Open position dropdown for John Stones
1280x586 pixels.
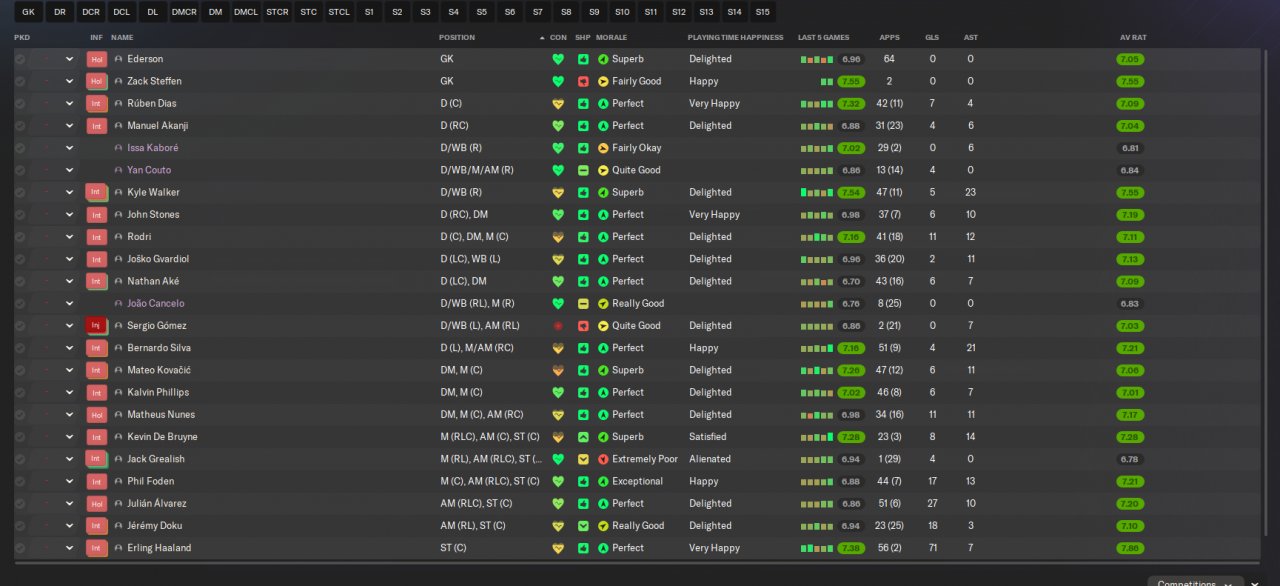(70, 214)
